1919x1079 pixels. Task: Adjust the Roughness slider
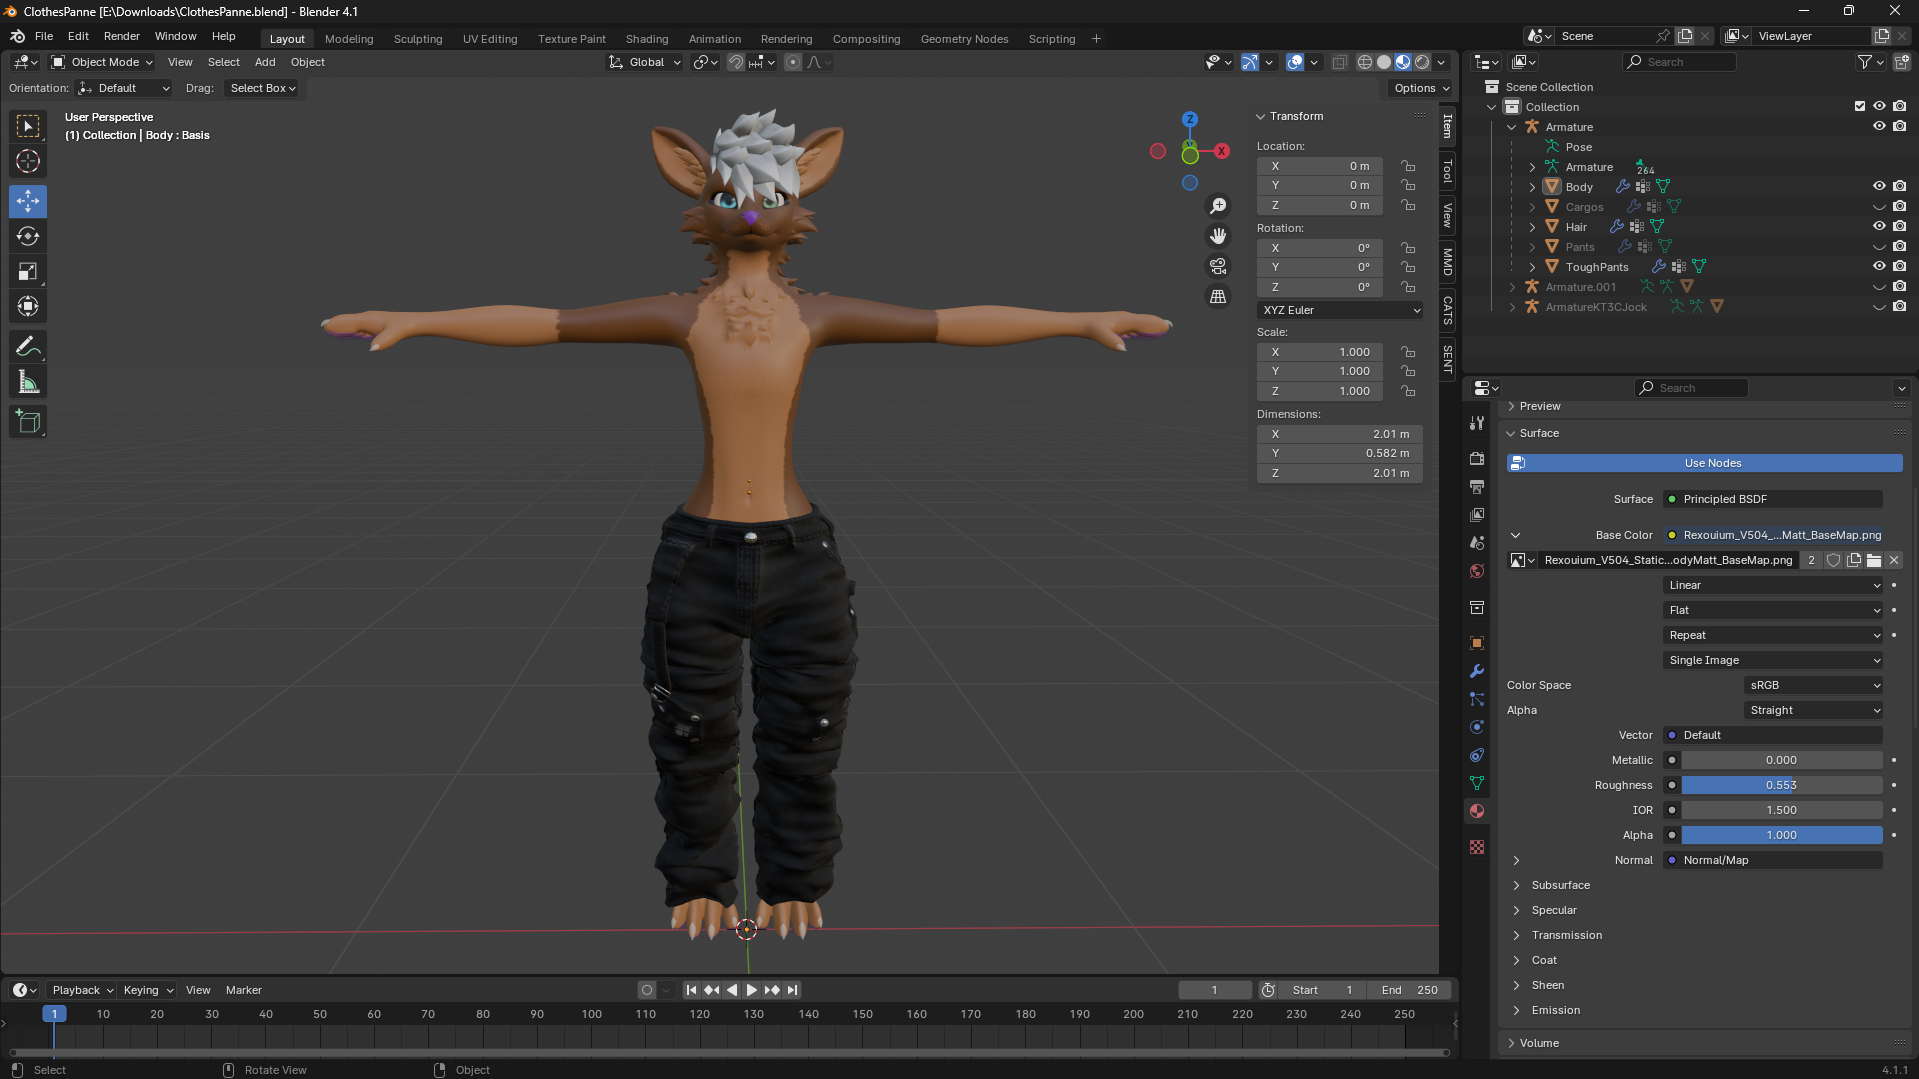point(1781,785)
